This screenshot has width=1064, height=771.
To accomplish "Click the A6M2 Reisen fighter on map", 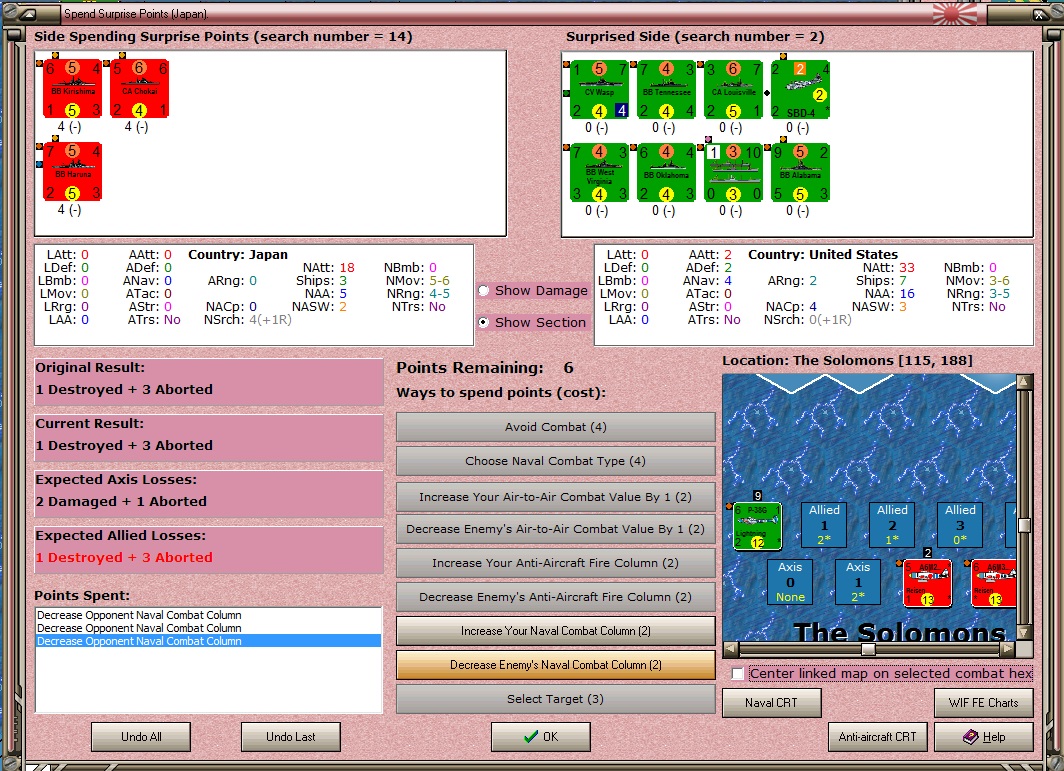I will (x=927, y=583).
